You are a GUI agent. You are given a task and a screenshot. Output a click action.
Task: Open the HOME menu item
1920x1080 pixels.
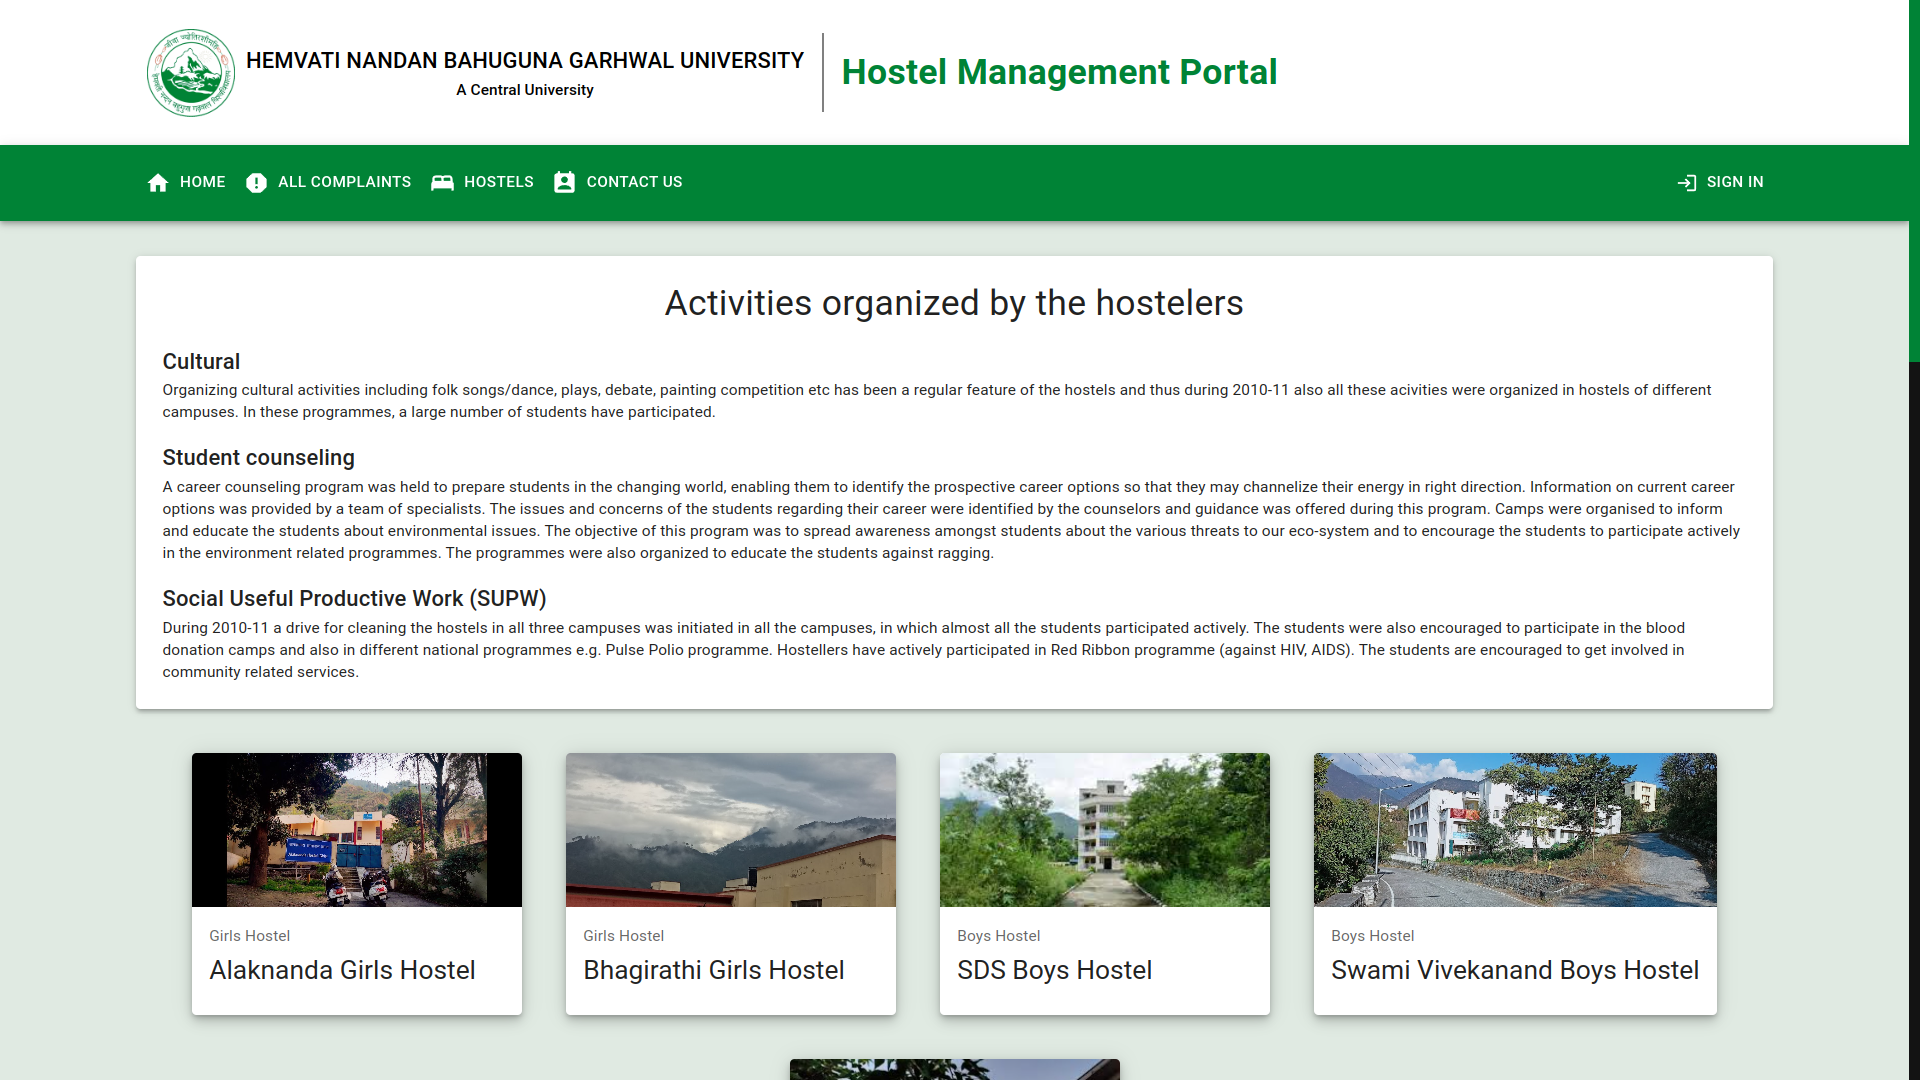202,182
